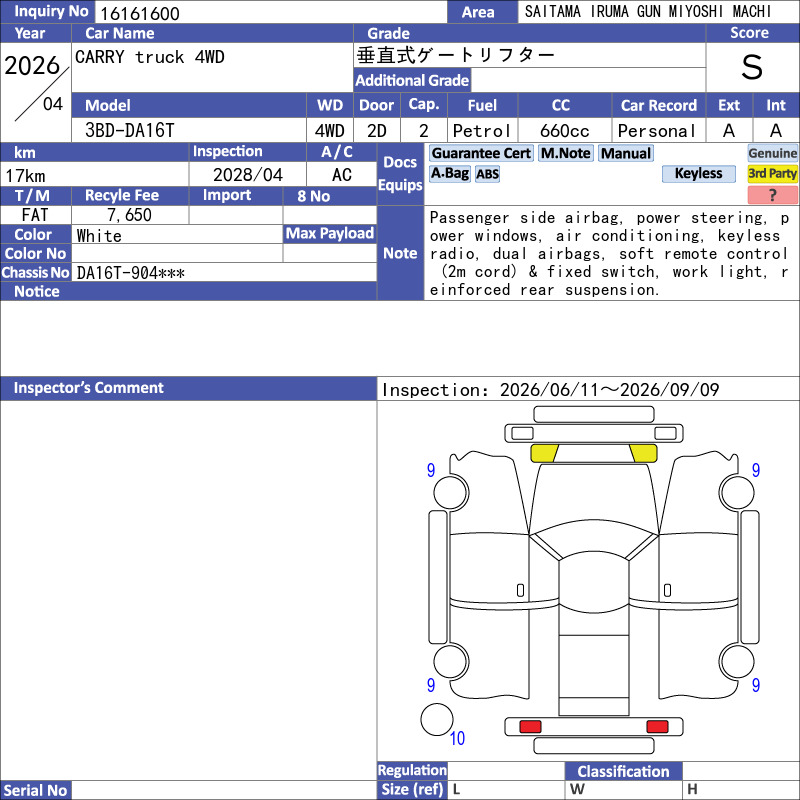
Task: Toggle the A-Bag equipment tag
Action: coord(449,173)
